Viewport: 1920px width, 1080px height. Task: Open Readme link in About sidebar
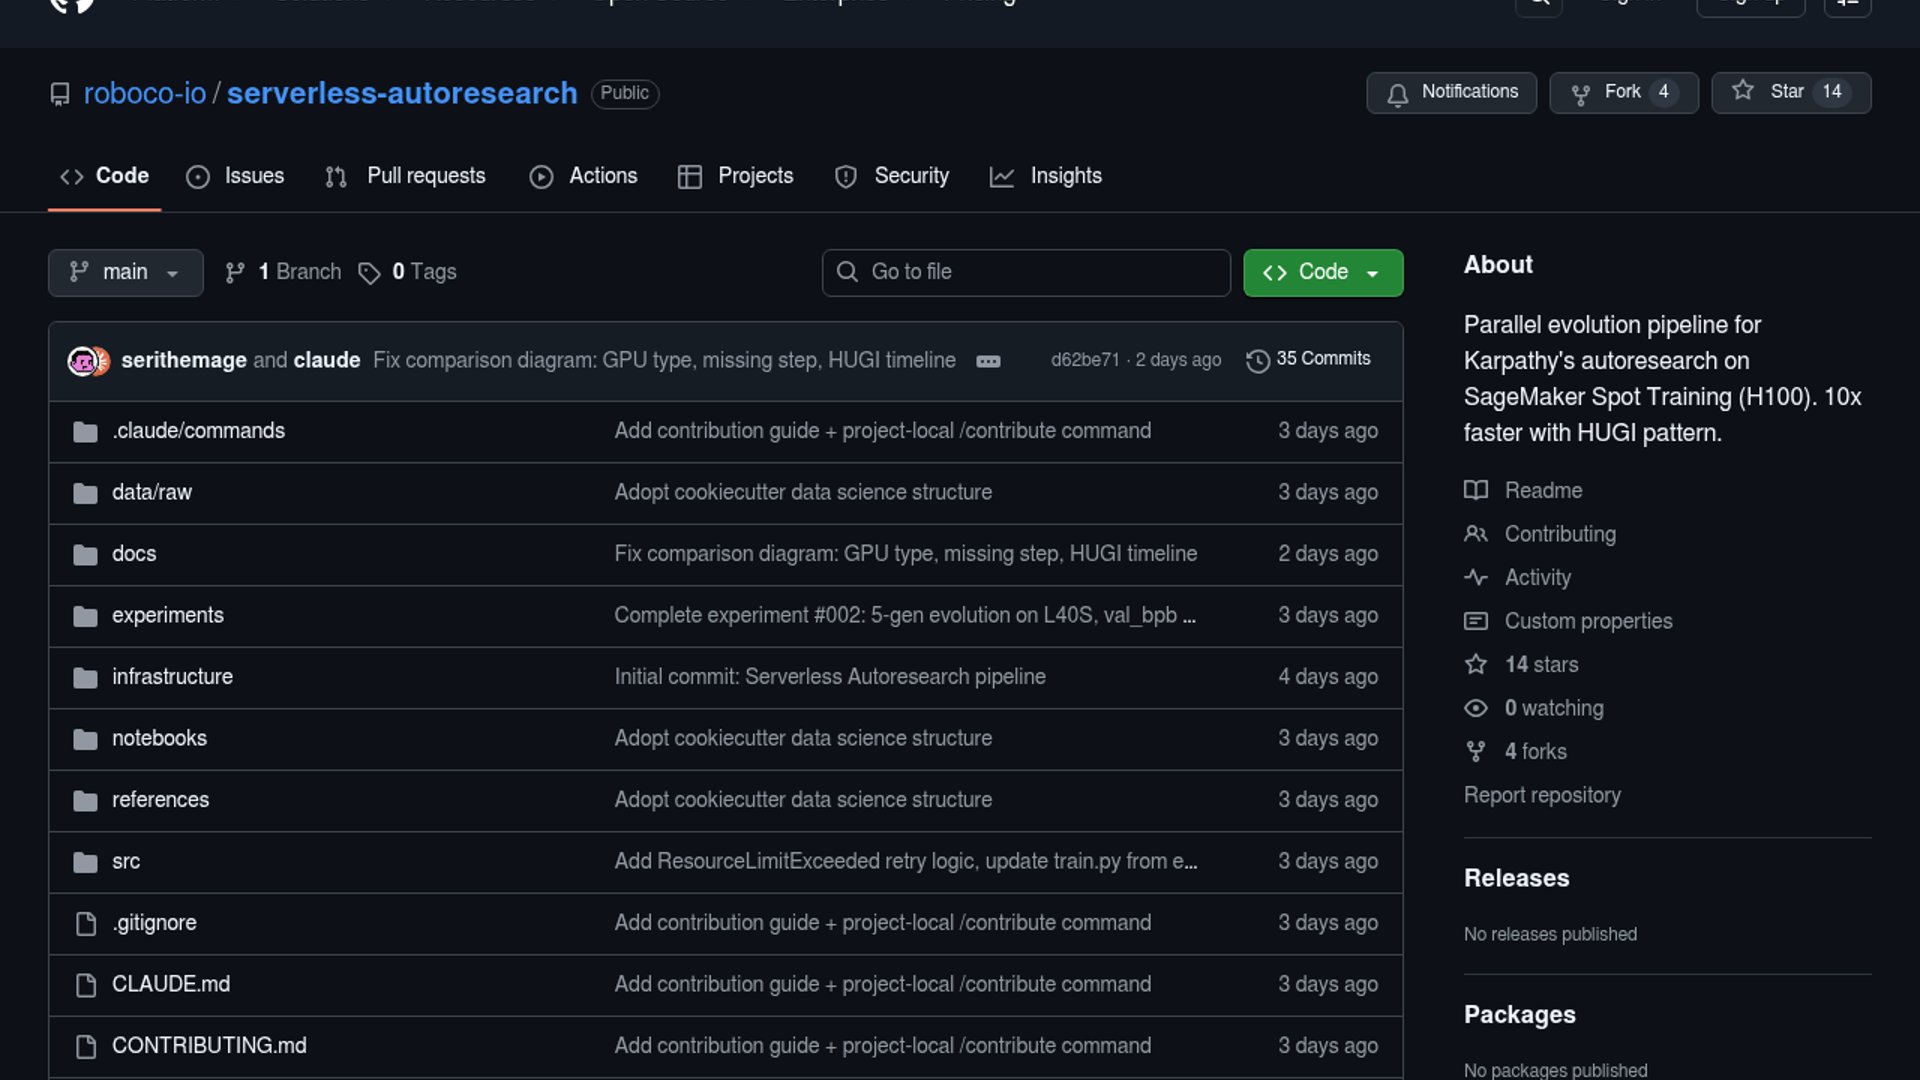pyautogui.click(x=1543, y=490)
